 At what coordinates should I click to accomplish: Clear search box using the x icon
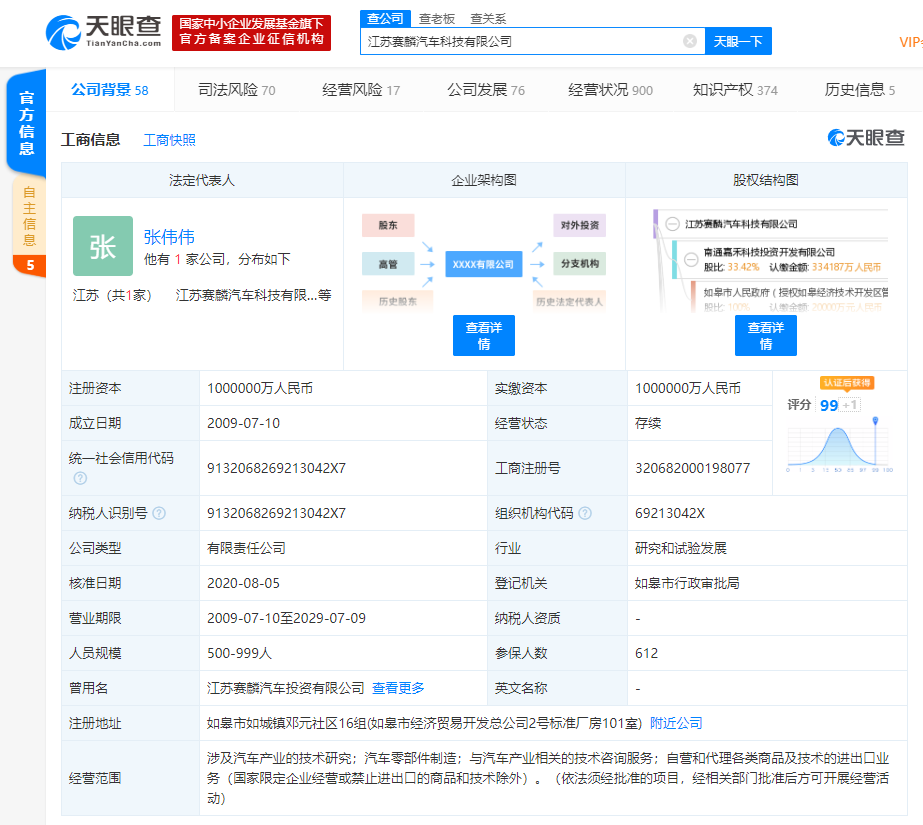tap(689, 40)
